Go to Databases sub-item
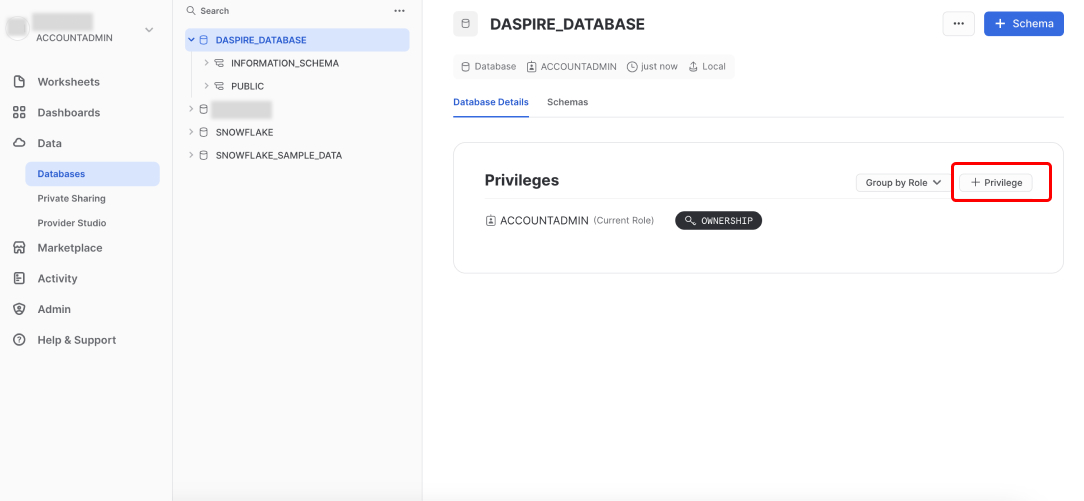This screenshot has height=501, width=1084. (x=93, y=173)
